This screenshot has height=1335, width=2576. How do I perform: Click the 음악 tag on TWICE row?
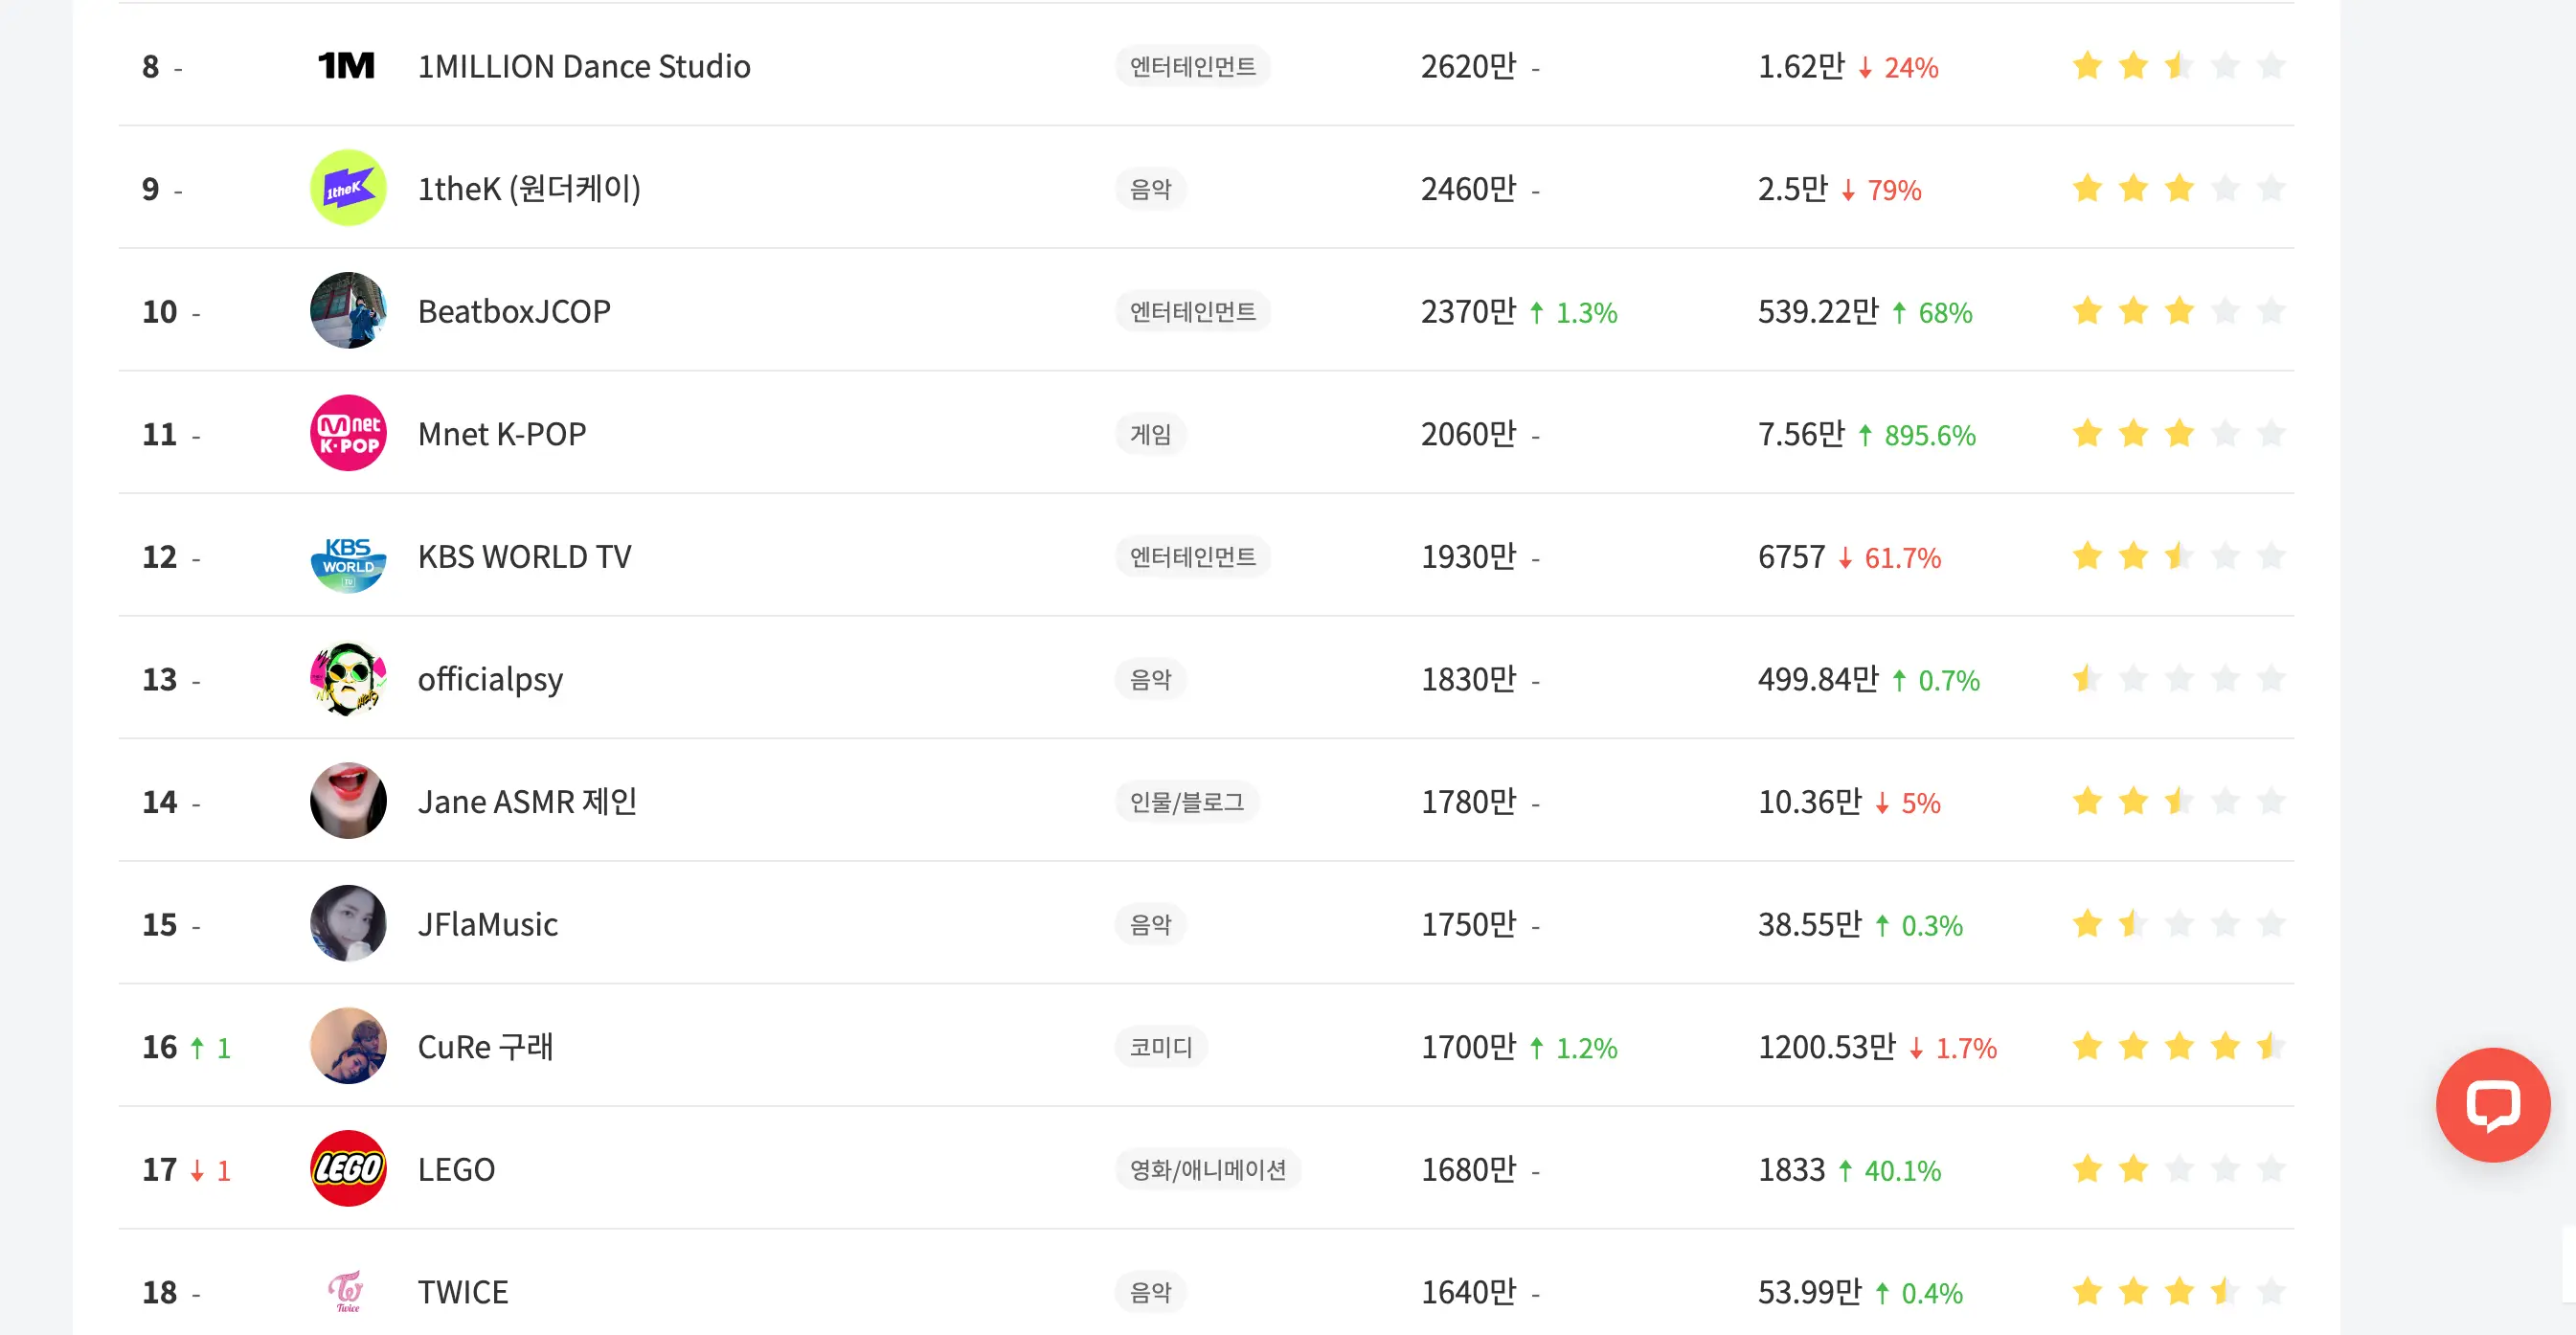[x=1151, y=1292]
